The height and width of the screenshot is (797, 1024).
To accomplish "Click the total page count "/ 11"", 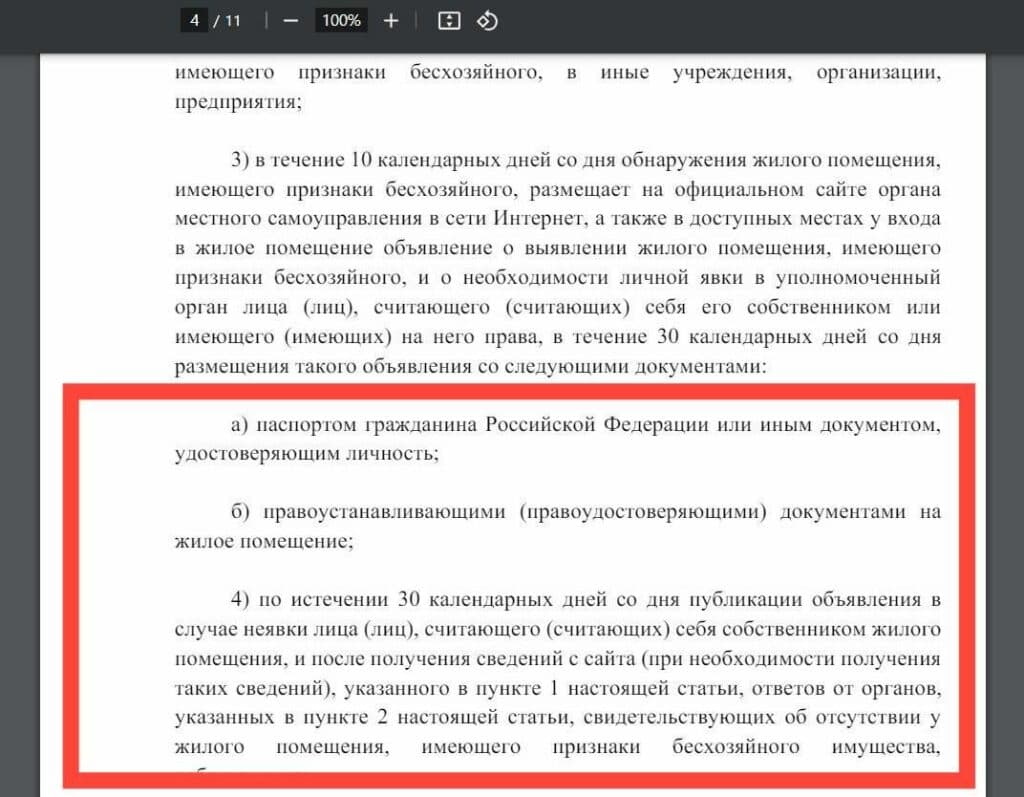I will point(227,21).
